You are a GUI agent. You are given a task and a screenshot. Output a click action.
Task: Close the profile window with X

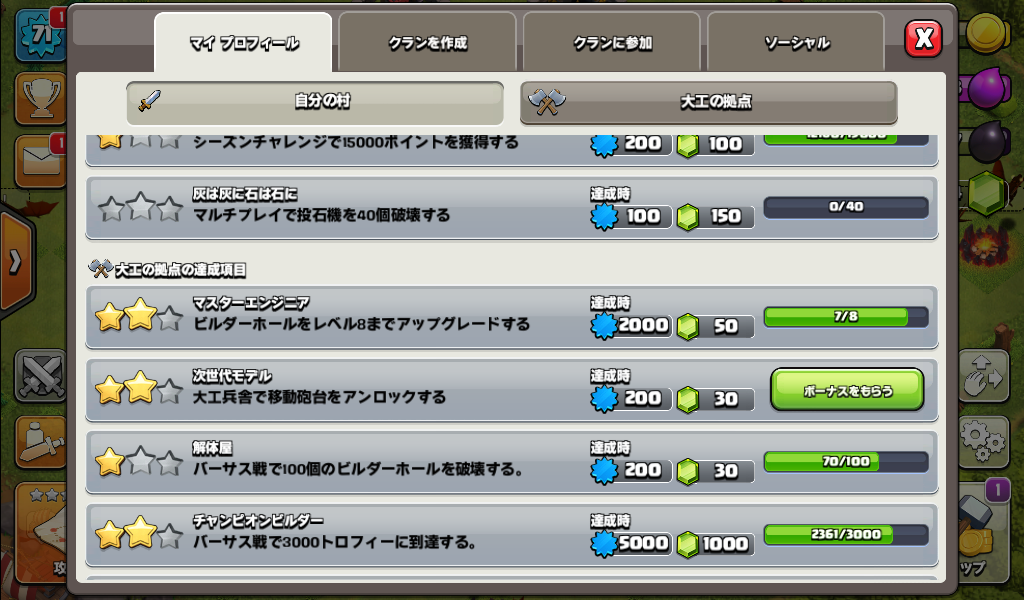point(923,39)
